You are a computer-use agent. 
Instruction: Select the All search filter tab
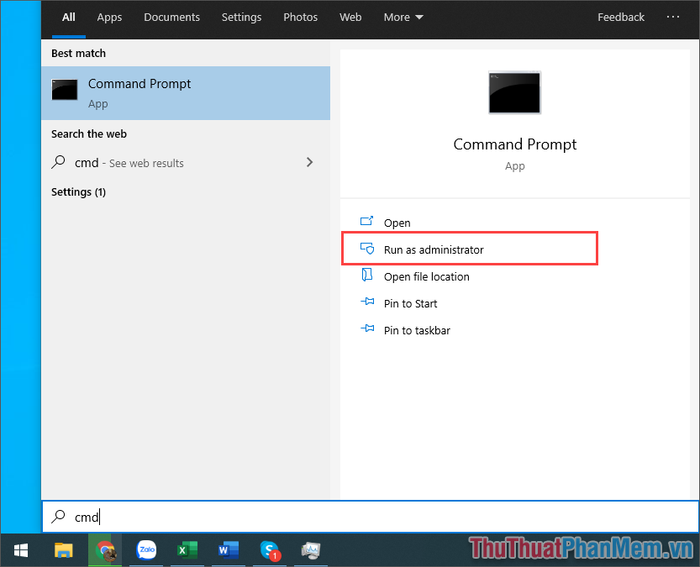(x=68, y=17)
